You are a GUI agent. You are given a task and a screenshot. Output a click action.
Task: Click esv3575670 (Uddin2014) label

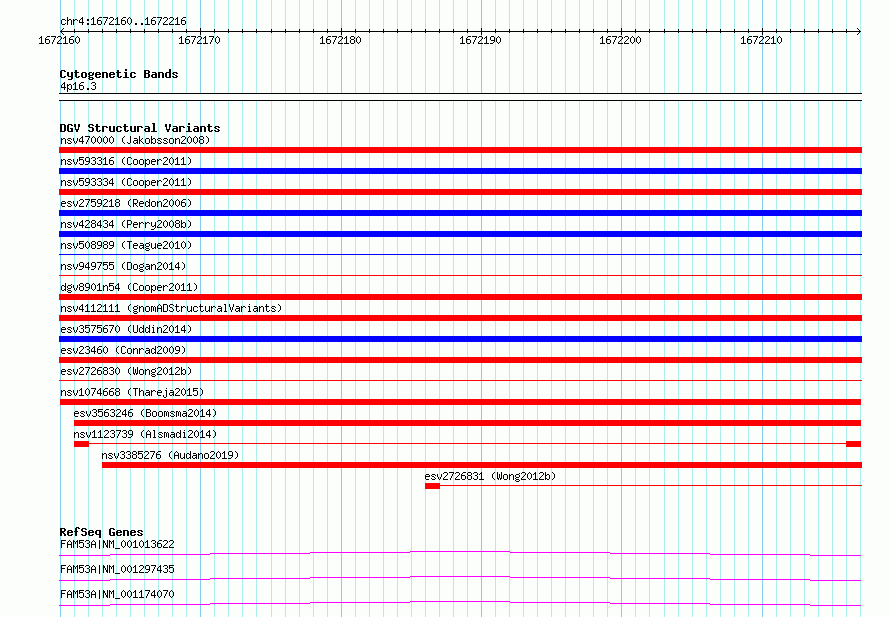[x=126, y=329]
